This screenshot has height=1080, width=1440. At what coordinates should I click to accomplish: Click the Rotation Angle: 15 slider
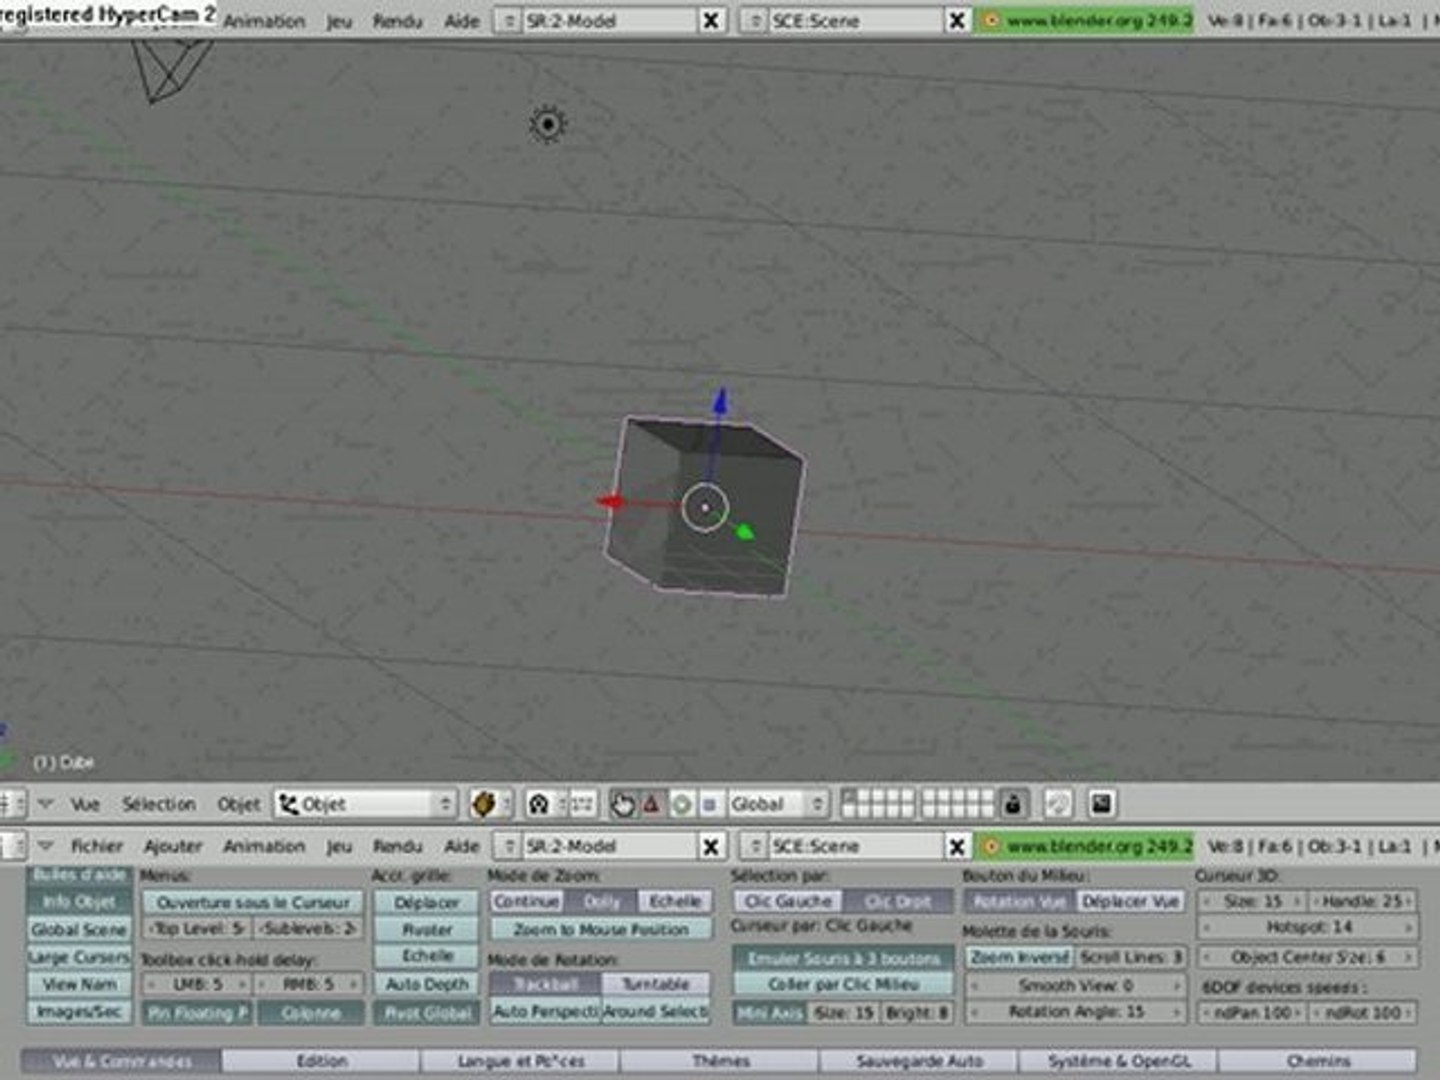tap(1075, 1012)
